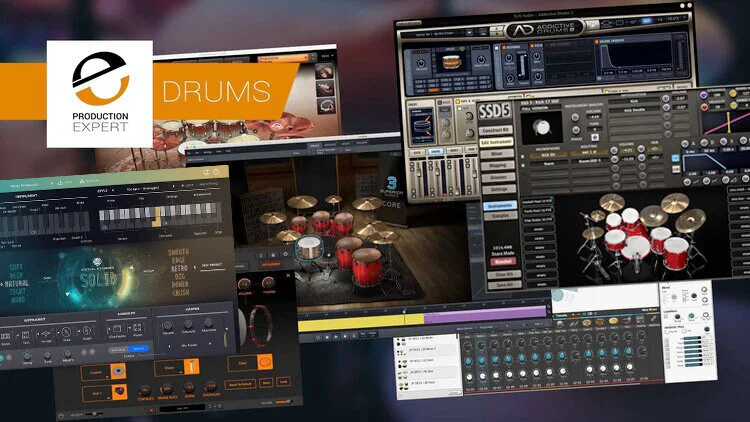
Task: Toggle Latch in the Solid plugin
Action: (x=187, y=185)
